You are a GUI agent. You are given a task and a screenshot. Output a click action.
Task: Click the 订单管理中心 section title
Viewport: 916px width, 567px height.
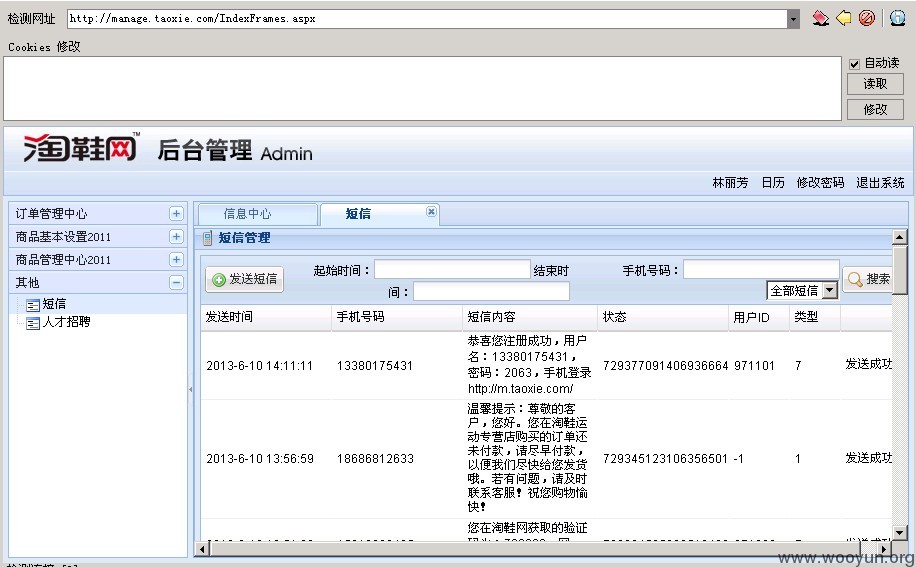click(x=51, y=214)
